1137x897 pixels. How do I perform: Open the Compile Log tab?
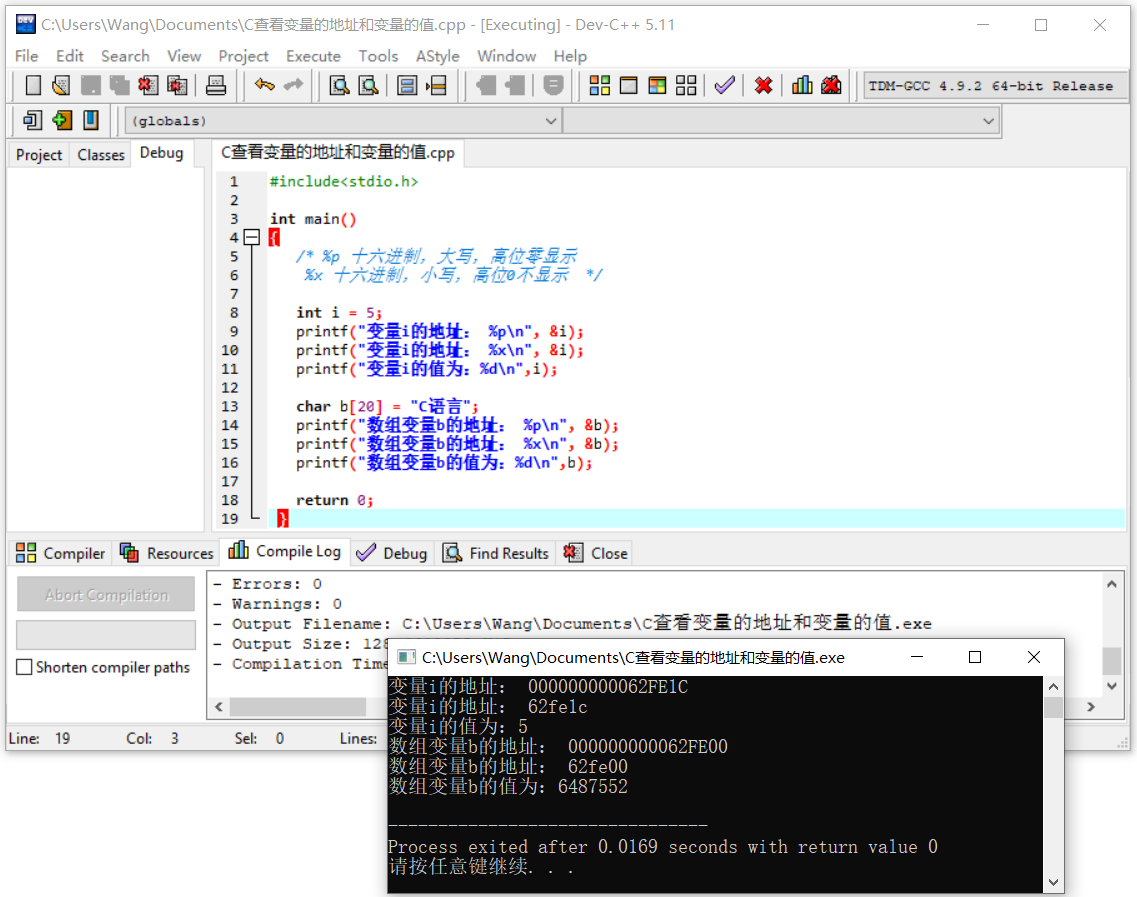pyautogui.click(x=285, y=551)
